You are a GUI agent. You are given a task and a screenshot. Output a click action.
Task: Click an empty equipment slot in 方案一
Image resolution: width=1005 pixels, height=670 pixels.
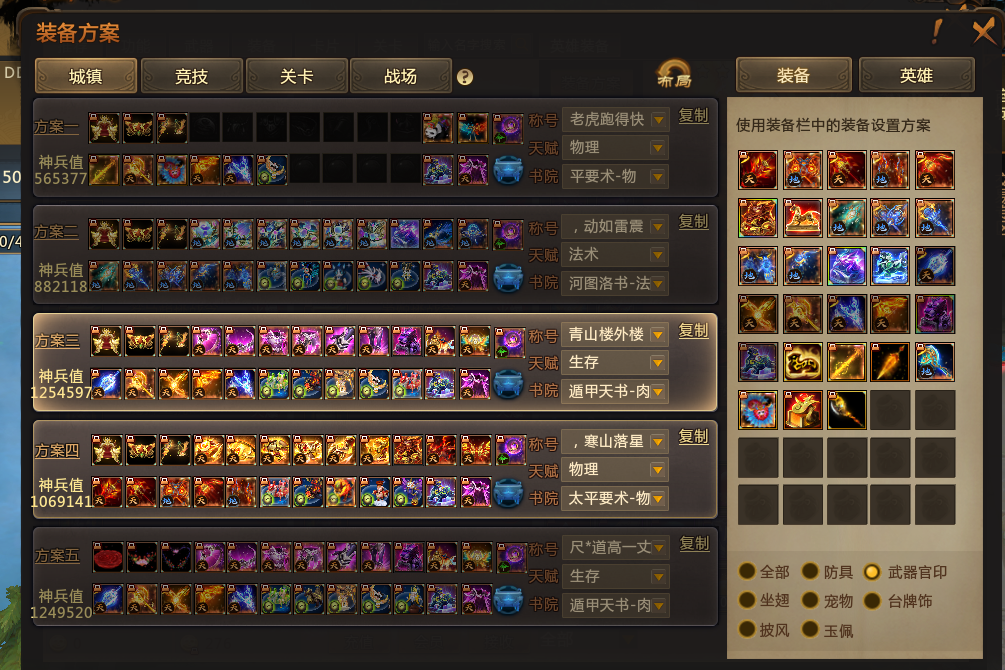(205, 128)
